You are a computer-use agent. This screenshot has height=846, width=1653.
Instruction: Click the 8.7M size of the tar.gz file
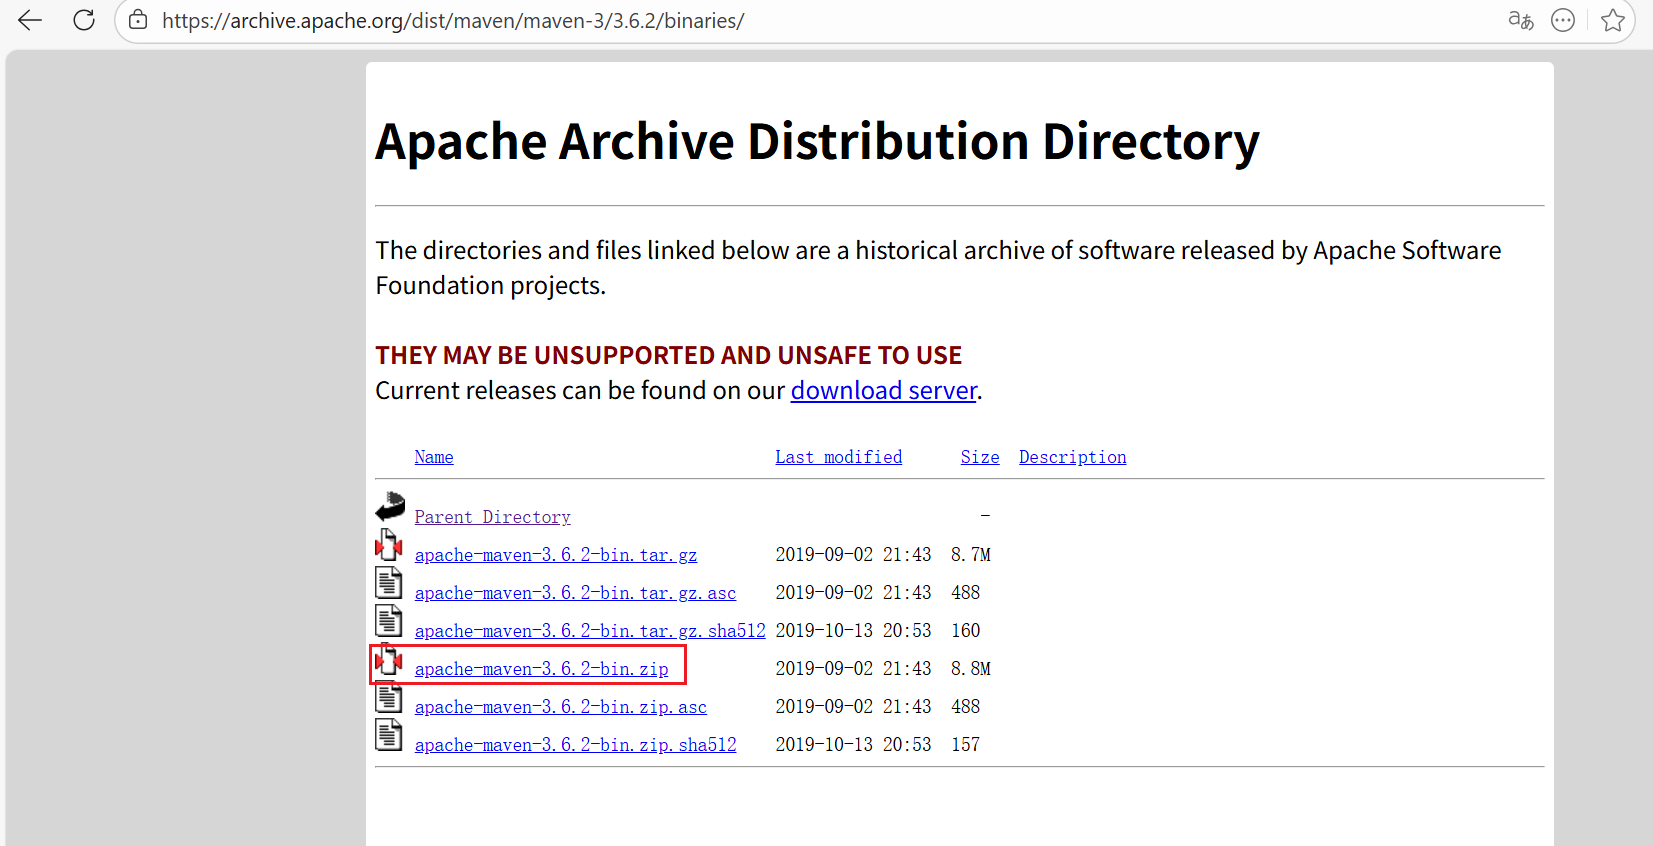971,555
